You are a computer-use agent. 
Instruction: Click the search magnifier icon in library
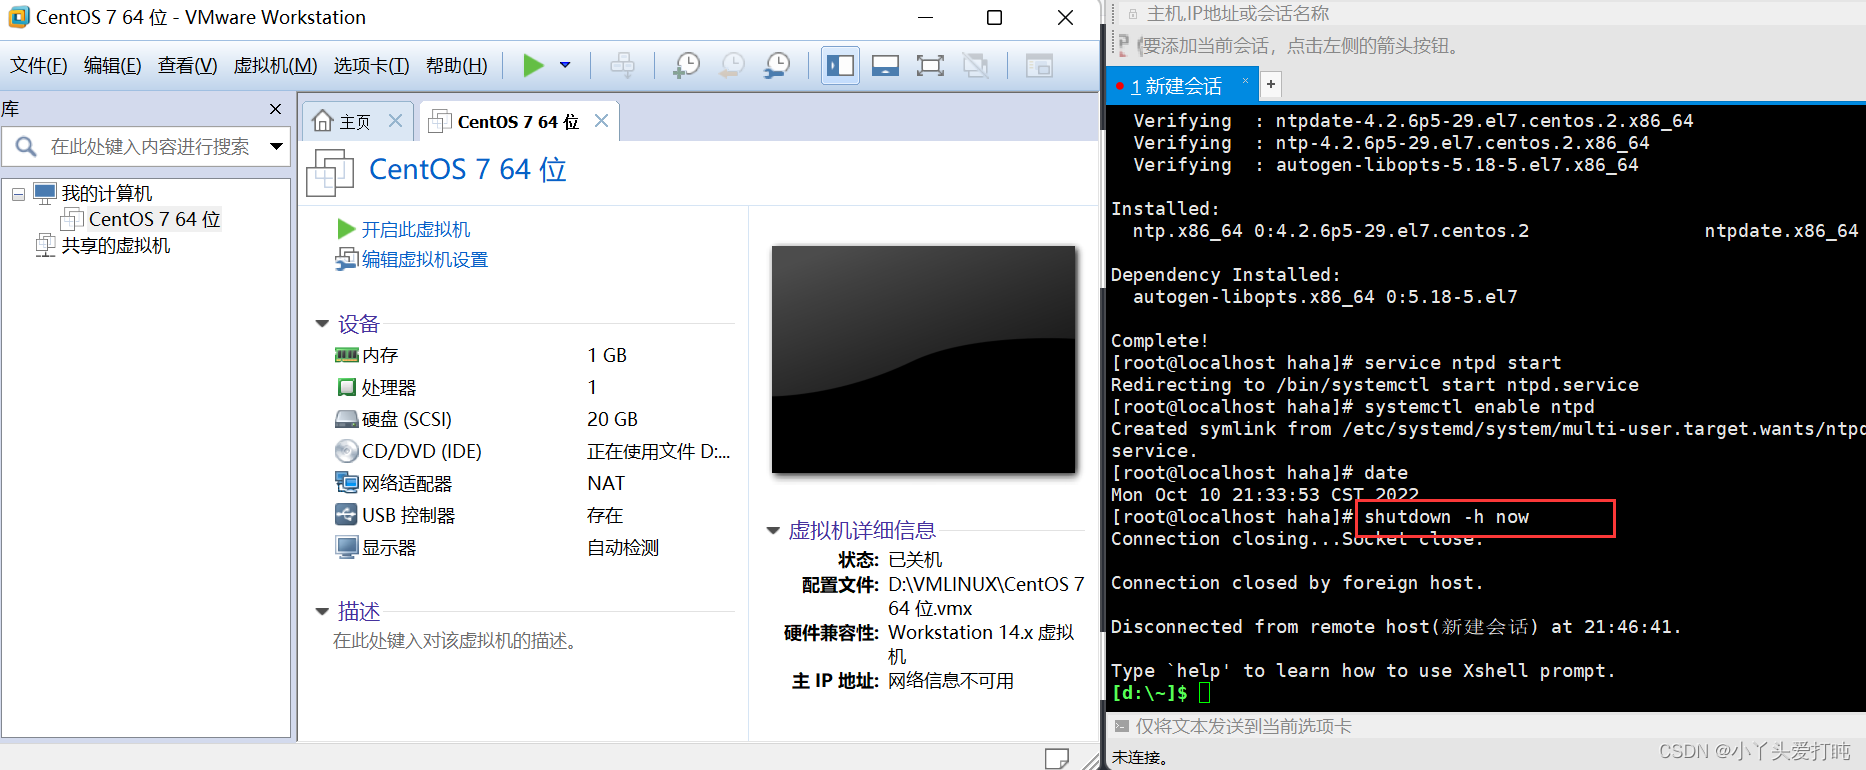(26, 147)
